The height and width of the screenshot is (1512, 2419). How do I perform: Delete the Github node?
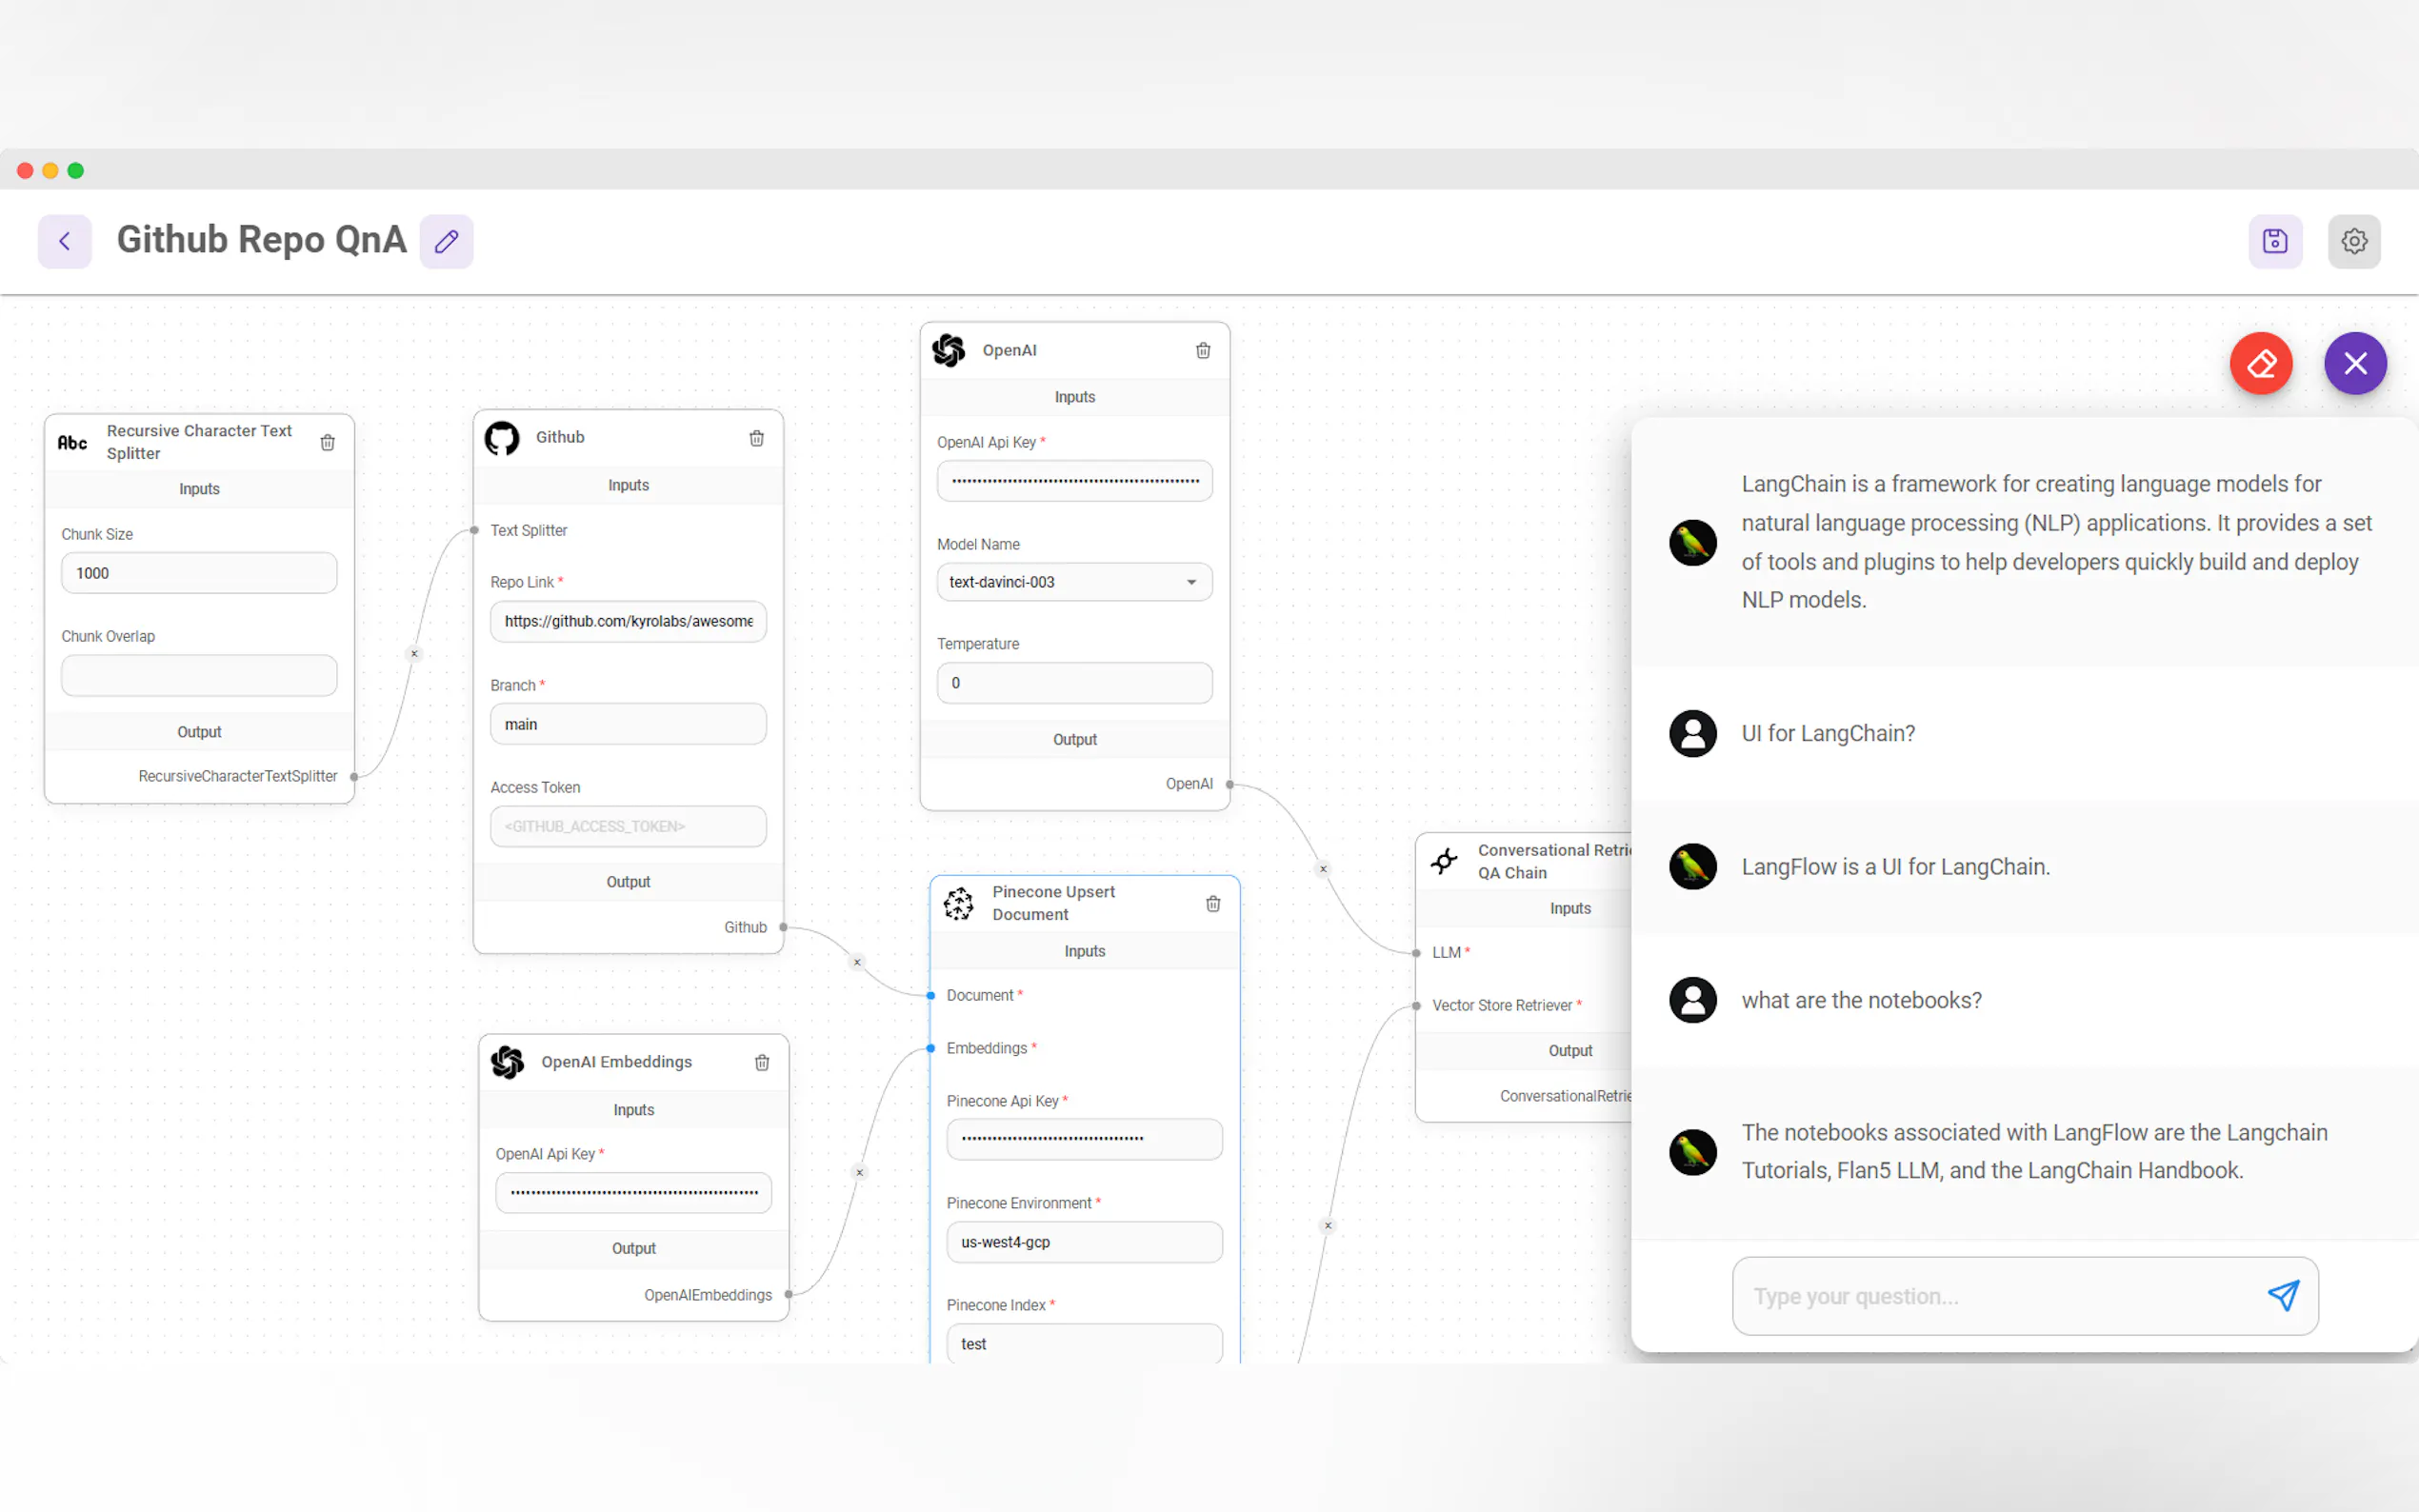757,438
